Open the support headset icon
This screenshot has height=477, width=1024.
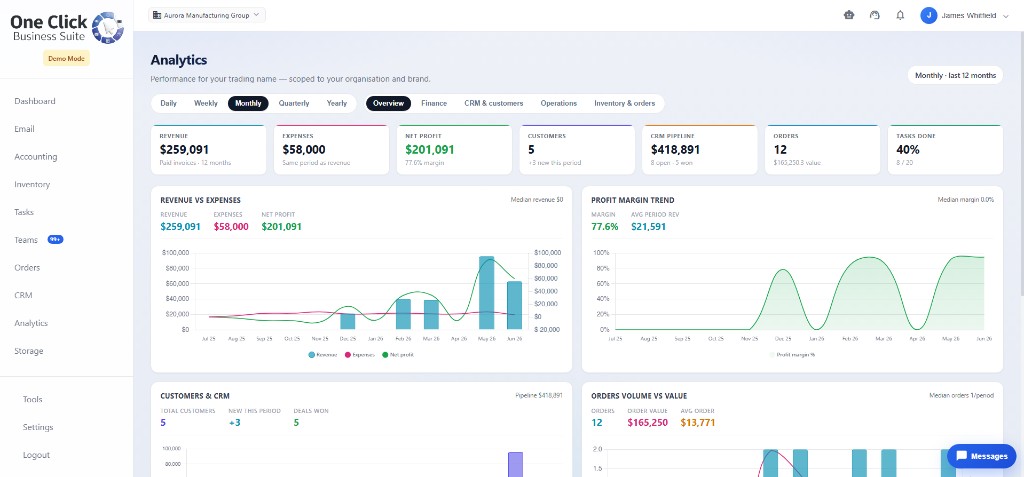click(875, 15)
